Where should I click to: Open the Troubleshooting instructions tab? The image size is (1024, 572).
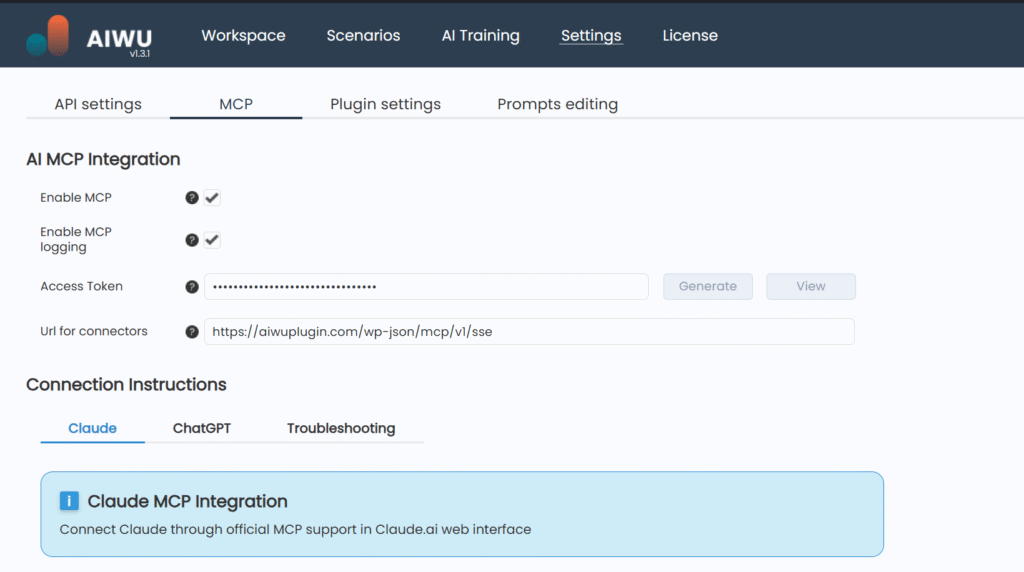(341, 428)
